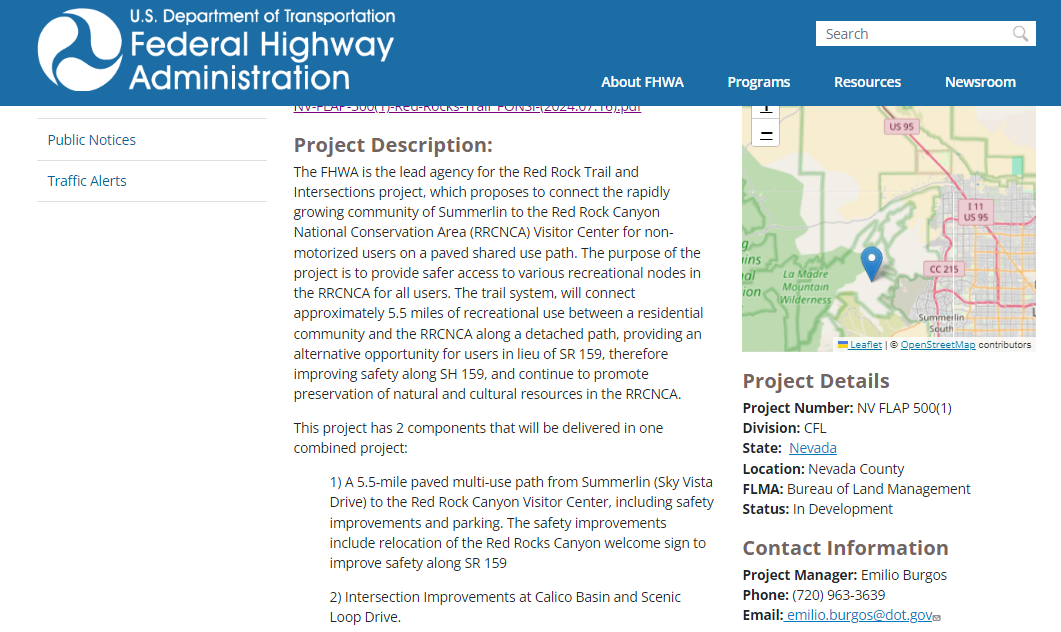1061x632 pixels.
Task: Click the blue map location marker
Action: [872, 263]
